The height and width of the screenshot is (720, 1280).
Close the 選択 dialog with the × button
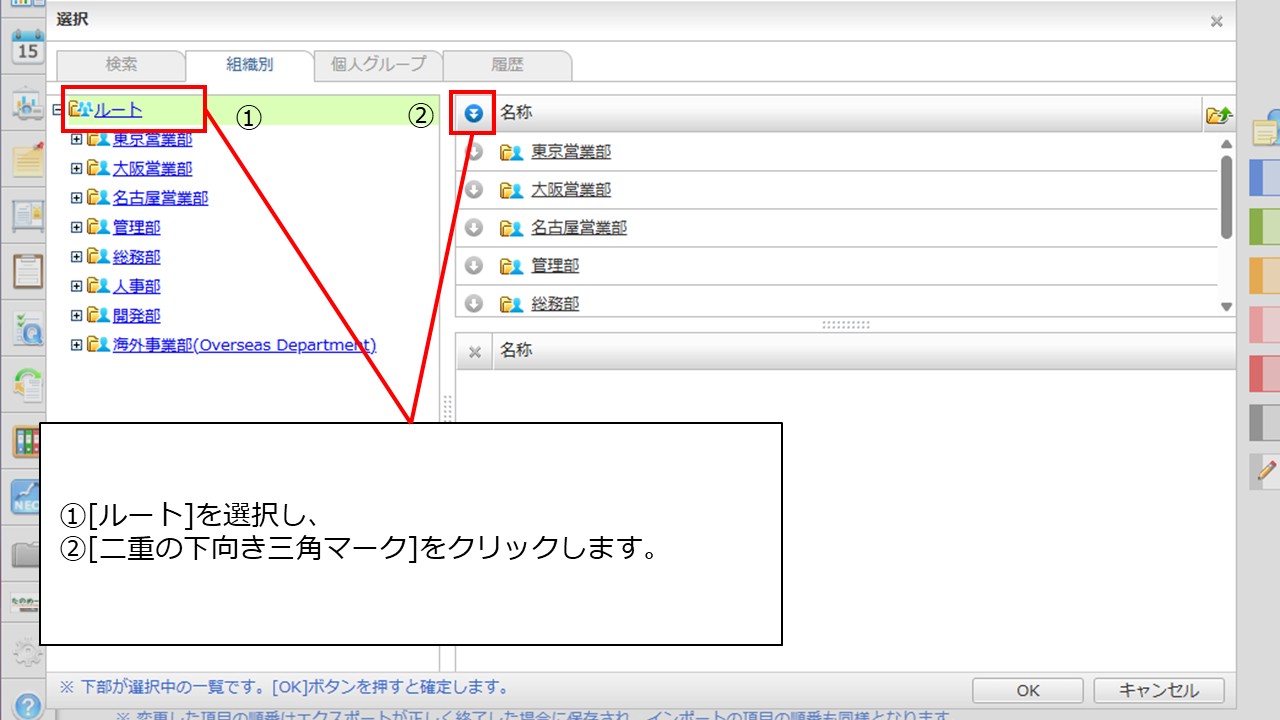click(x=1216, y=21)
